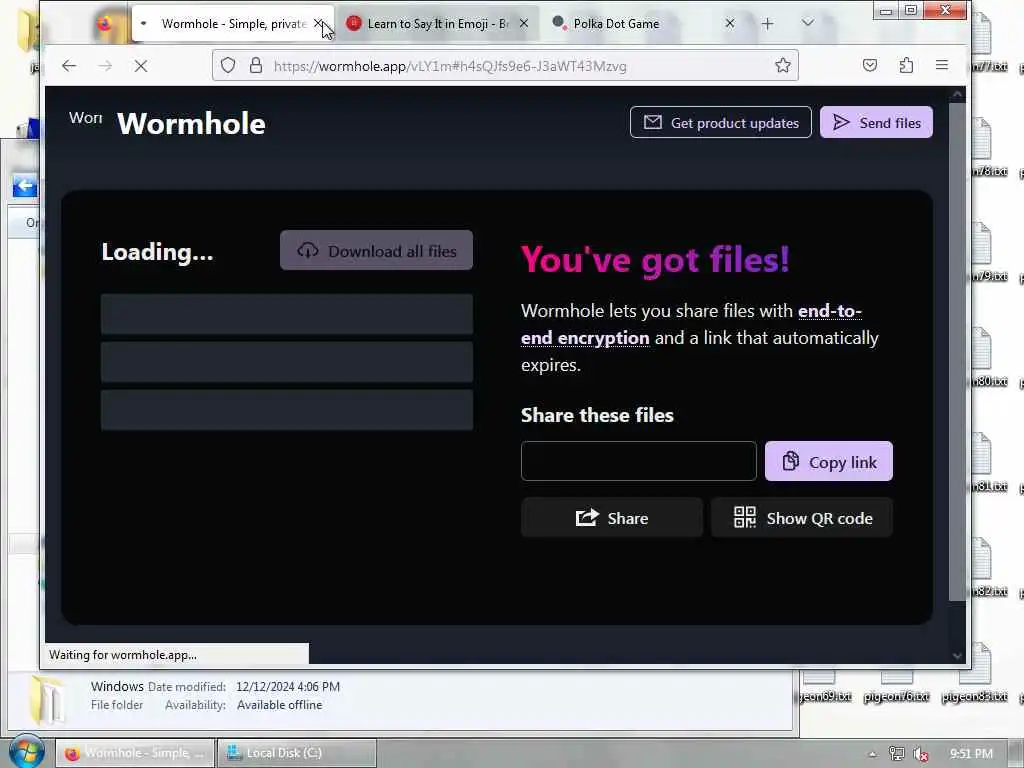The image size is (1024, 768).
Task: Click the Send files button
Action: (x=876, y=122)
